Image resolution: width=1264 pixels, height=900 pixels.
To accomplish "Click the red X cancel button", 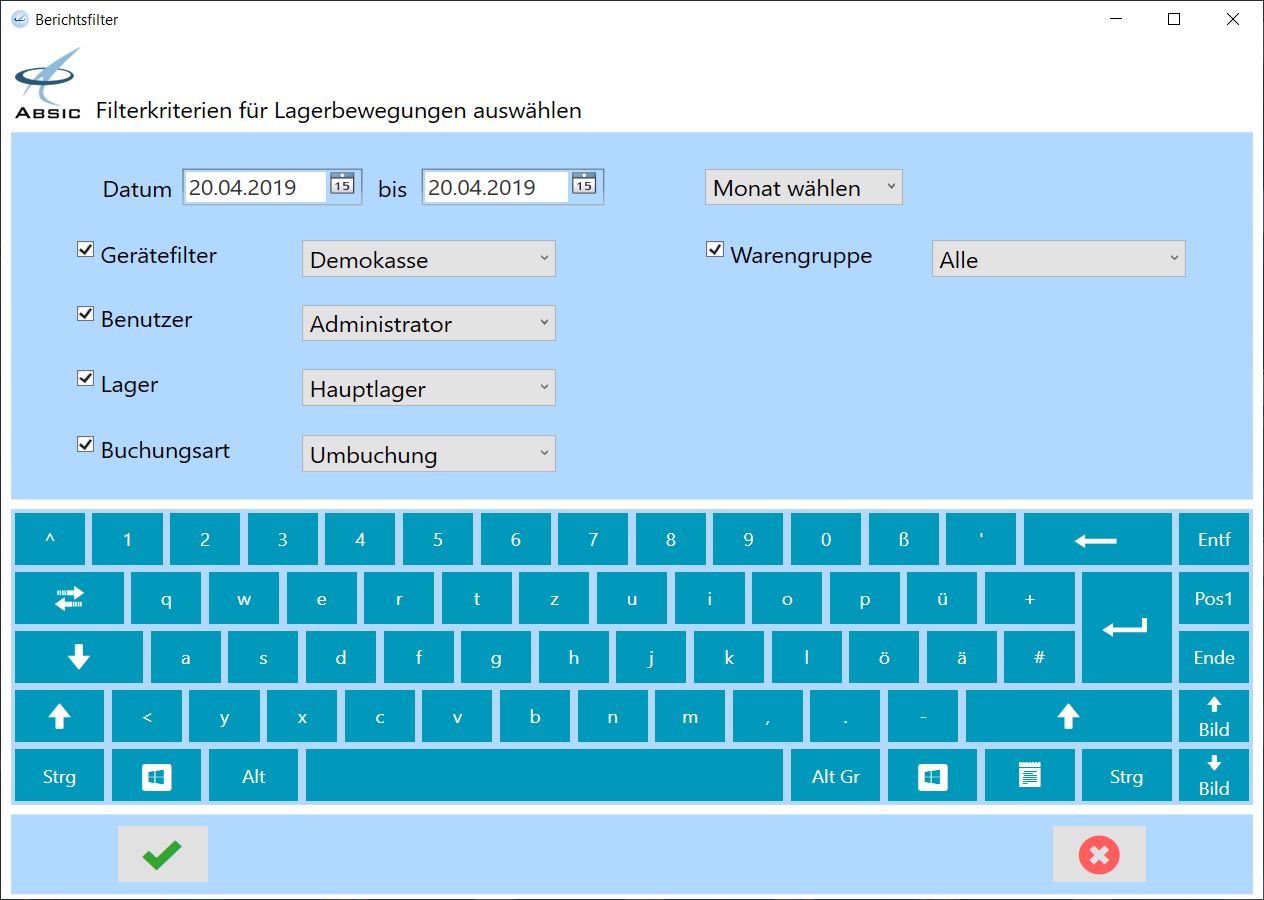I will [1098, 855].
